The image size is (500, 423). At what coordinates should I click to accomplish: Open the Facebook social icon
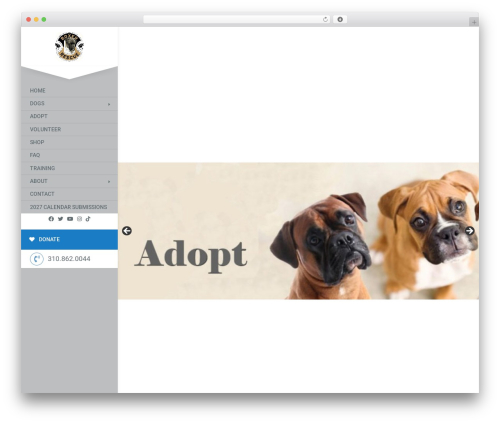pyautogui.click(x=51, y=219)
